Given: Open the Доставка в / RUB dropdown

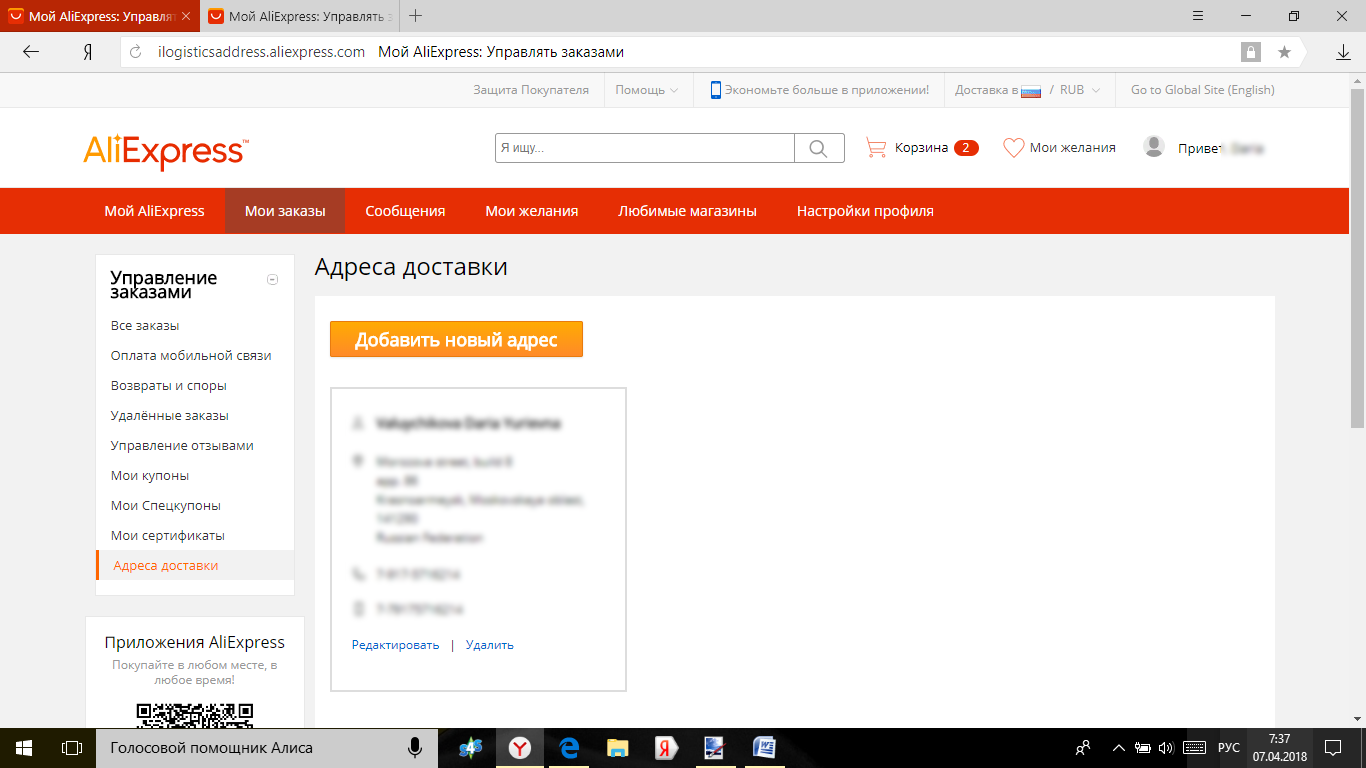Looking at the screenshot, I should (1027, 90).
